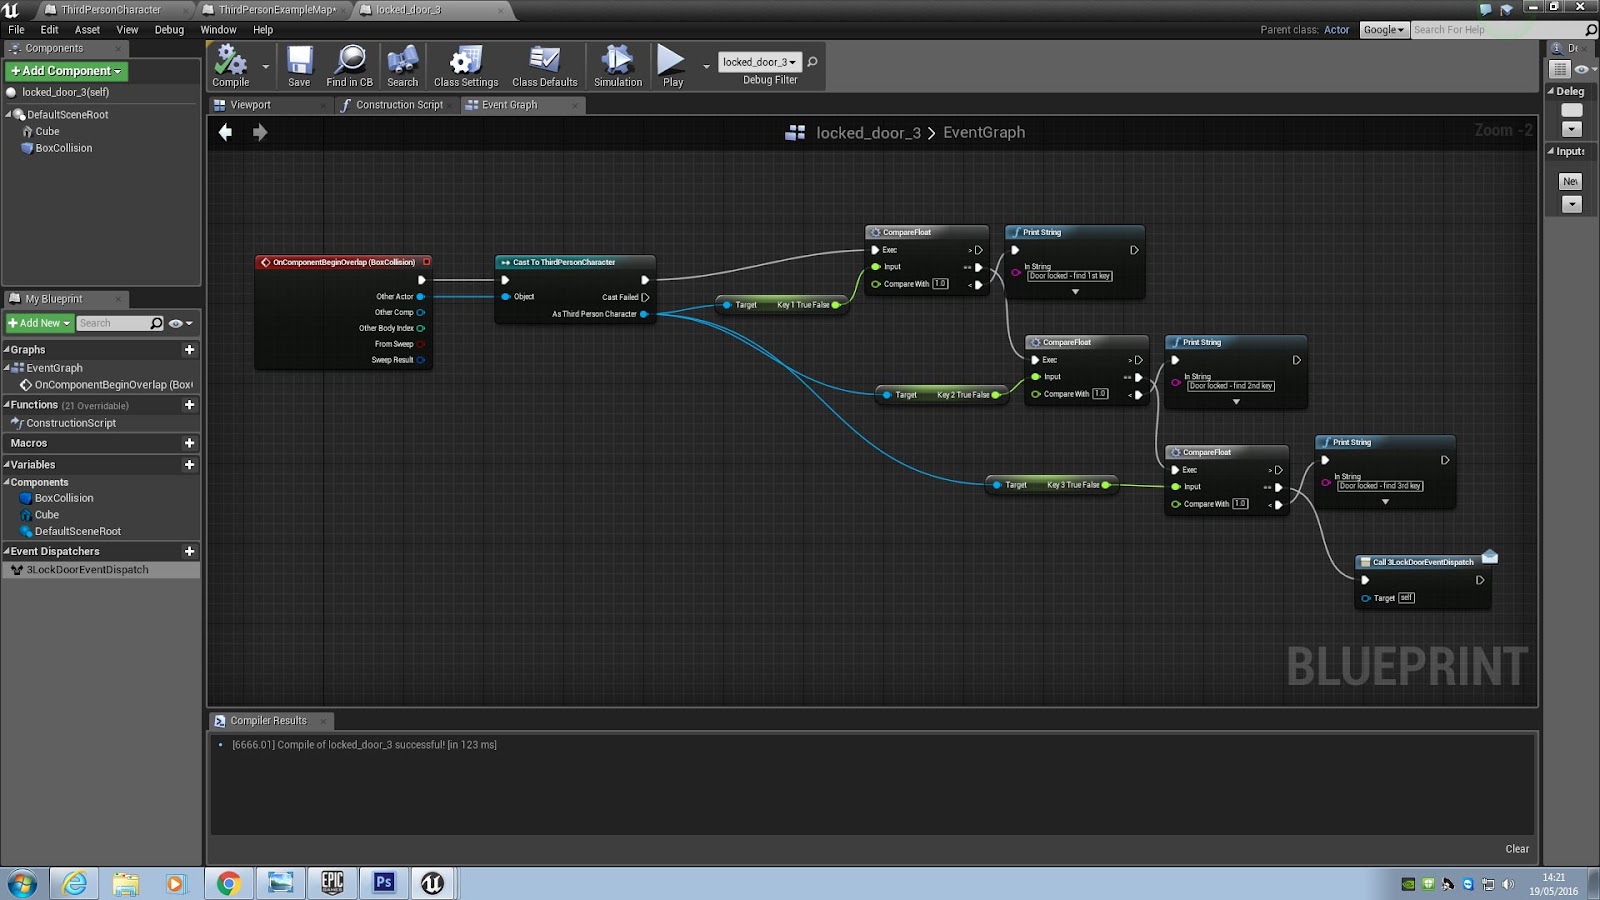Open Compile options dropdown arrow

(265, 67)
